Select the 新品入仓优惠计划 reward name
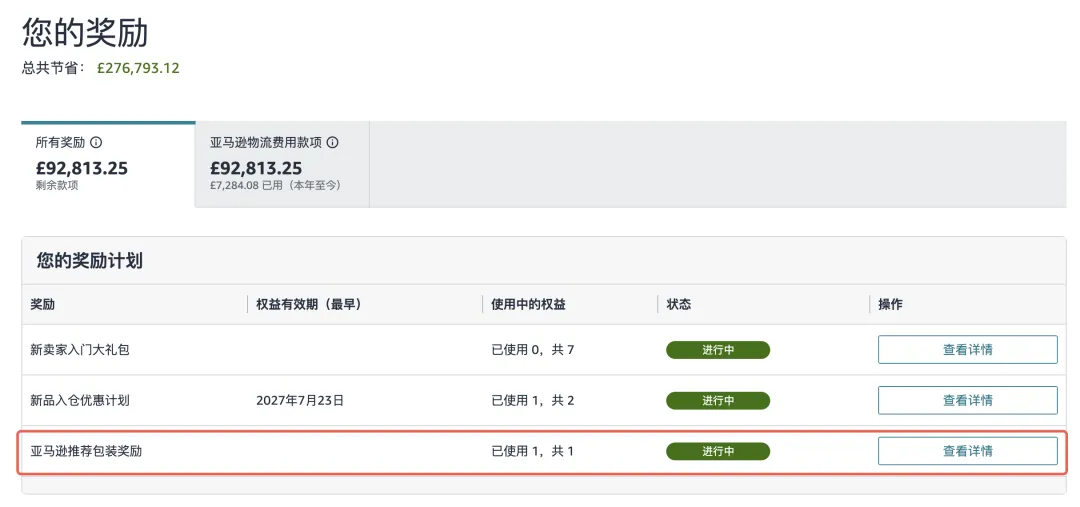The height and width of the screenshot is (507, 1080). tap(80, 400)
